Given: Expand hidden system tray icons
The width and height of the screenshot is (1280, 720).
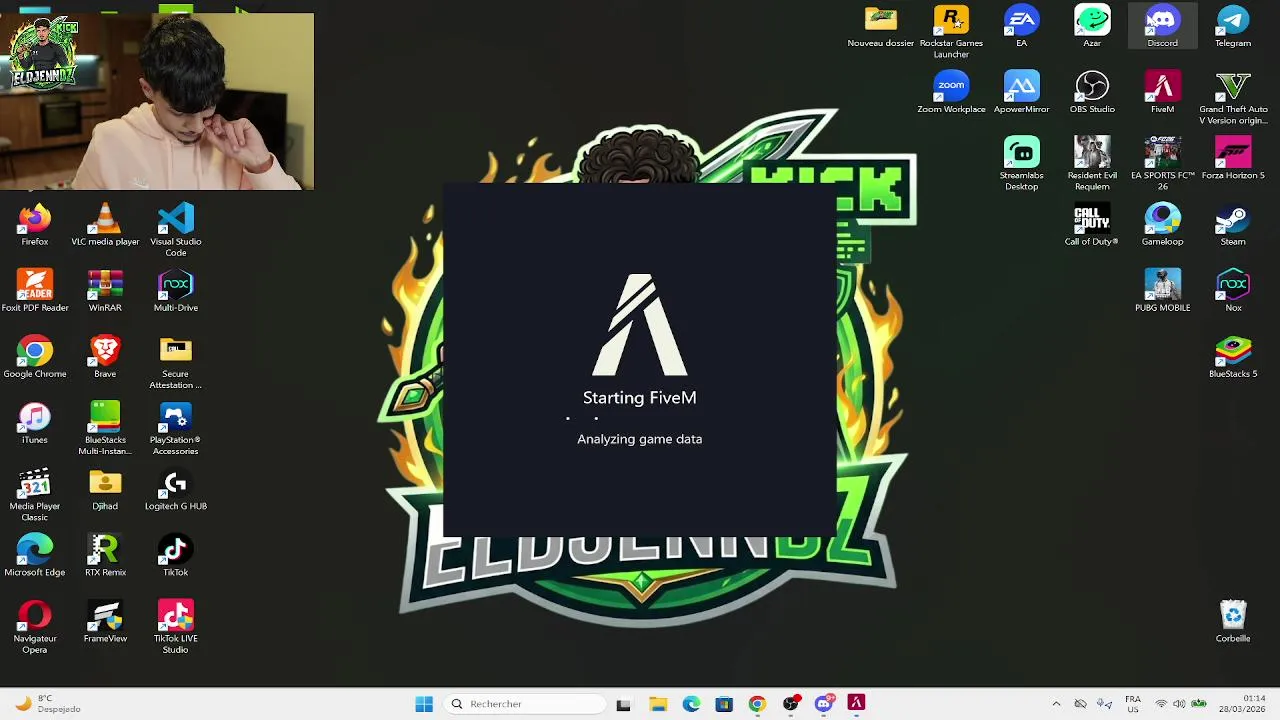Looking at the screenshot, I should coord(1056,704).
